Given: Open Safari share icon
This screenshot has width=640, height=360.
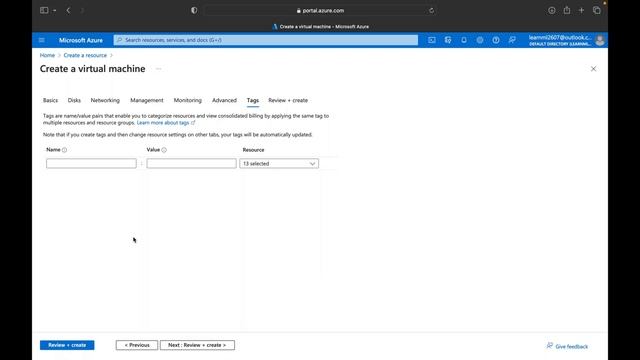Looking at the screenshot, I should pyautogui.click(x=567, y=10).
